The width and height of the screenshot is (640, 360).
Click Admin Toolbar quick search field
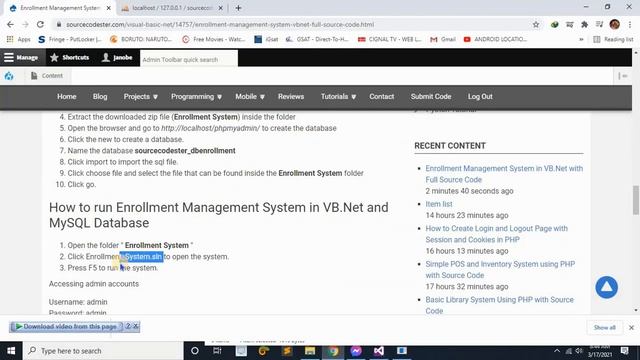(x=189, y=60)
